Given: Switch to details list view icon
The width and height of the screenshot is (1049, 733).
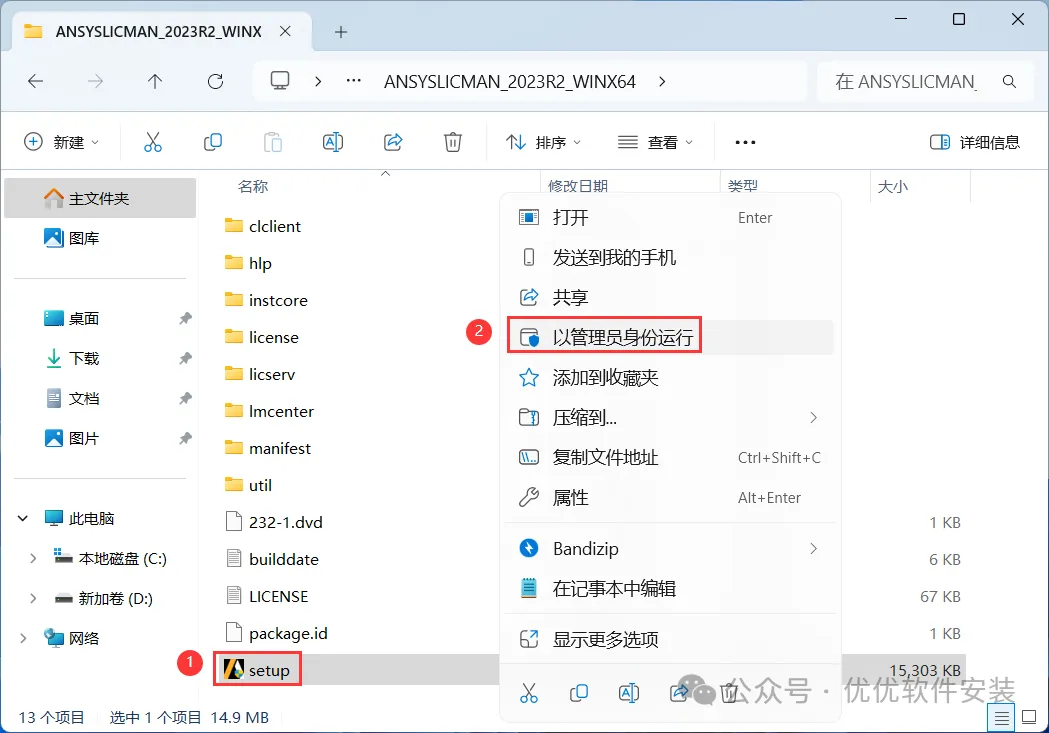Looking at the screenshot, I should [1001, 718].
